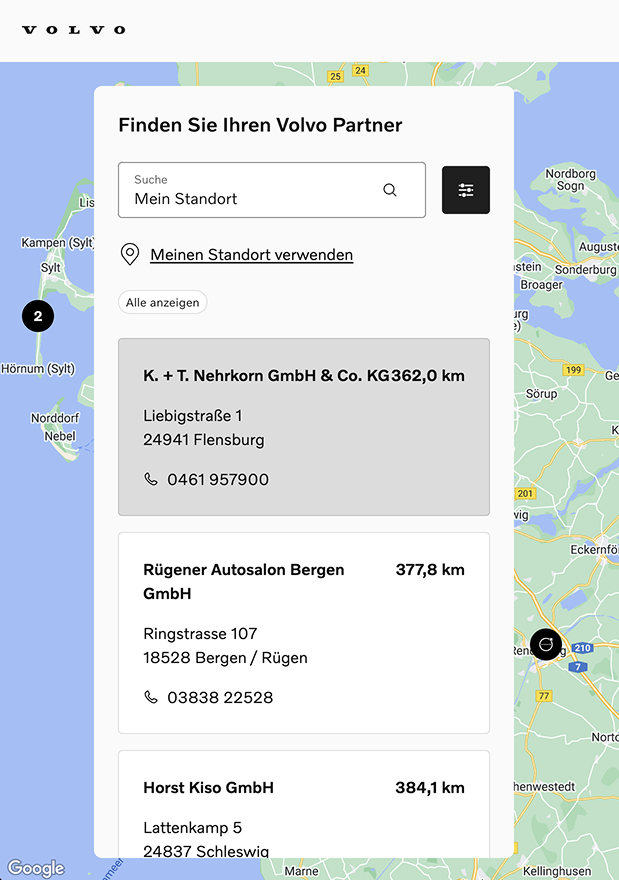Click the magnifying glass search icon
Image resolution: width=619 pixels, height=880 pixels.
(389, 189)
